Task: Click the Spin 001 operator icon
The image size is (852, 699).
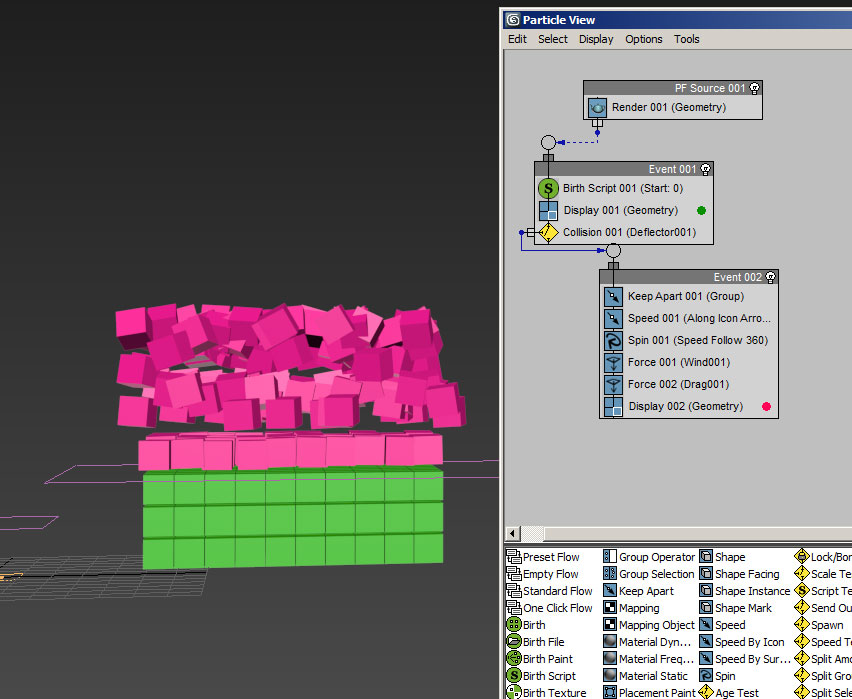Action: point(613,340)
